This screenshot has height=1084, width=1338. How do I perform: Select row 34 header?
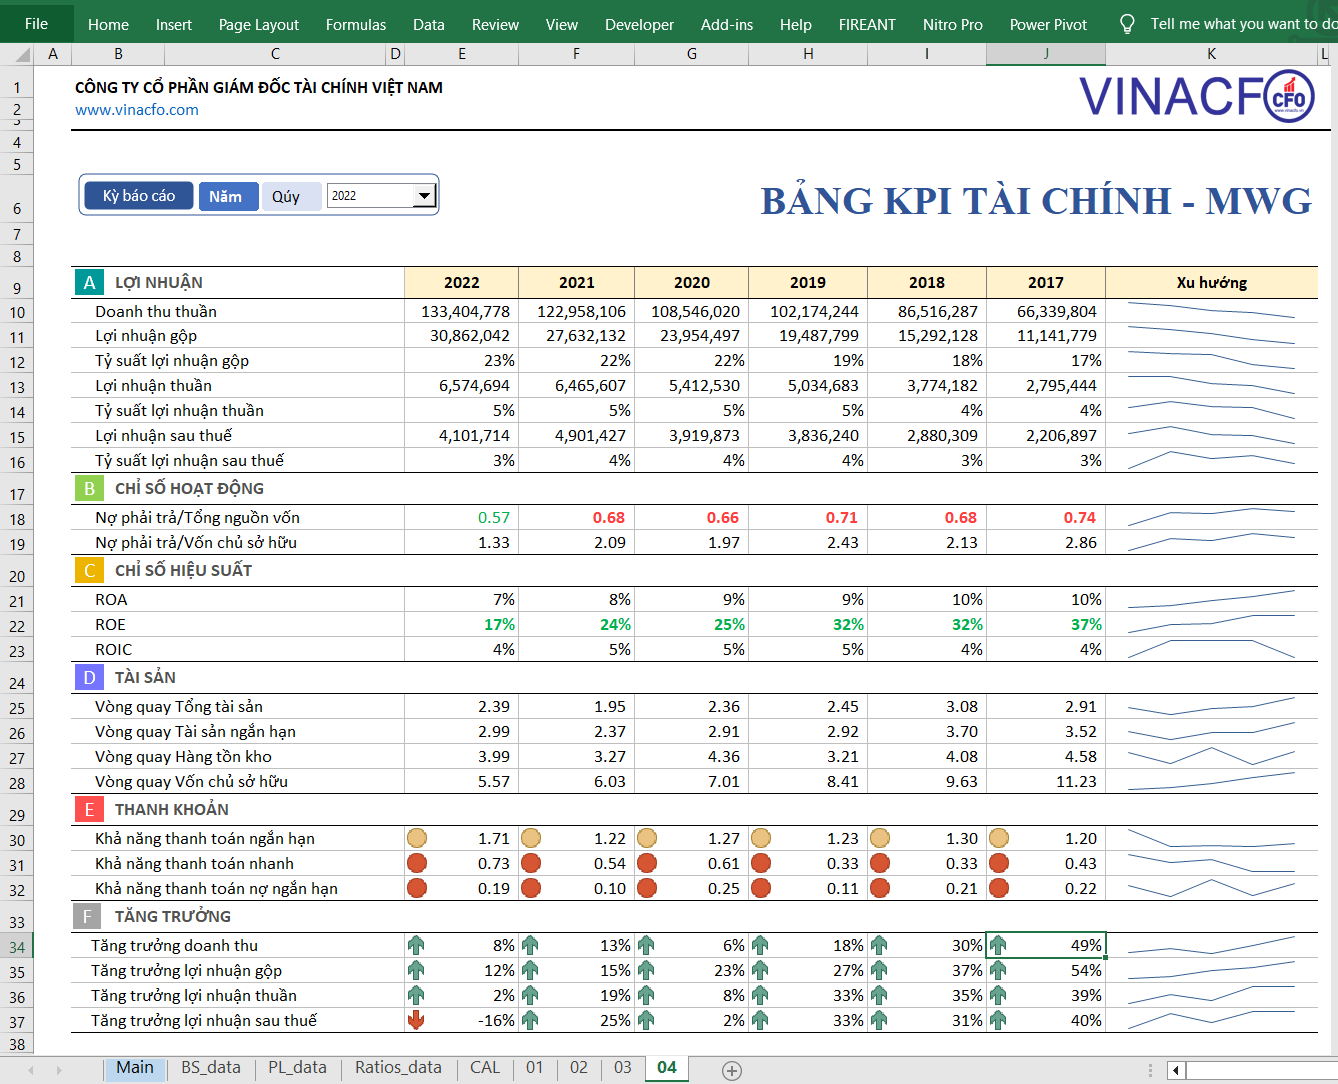click(x=17, y=946)
